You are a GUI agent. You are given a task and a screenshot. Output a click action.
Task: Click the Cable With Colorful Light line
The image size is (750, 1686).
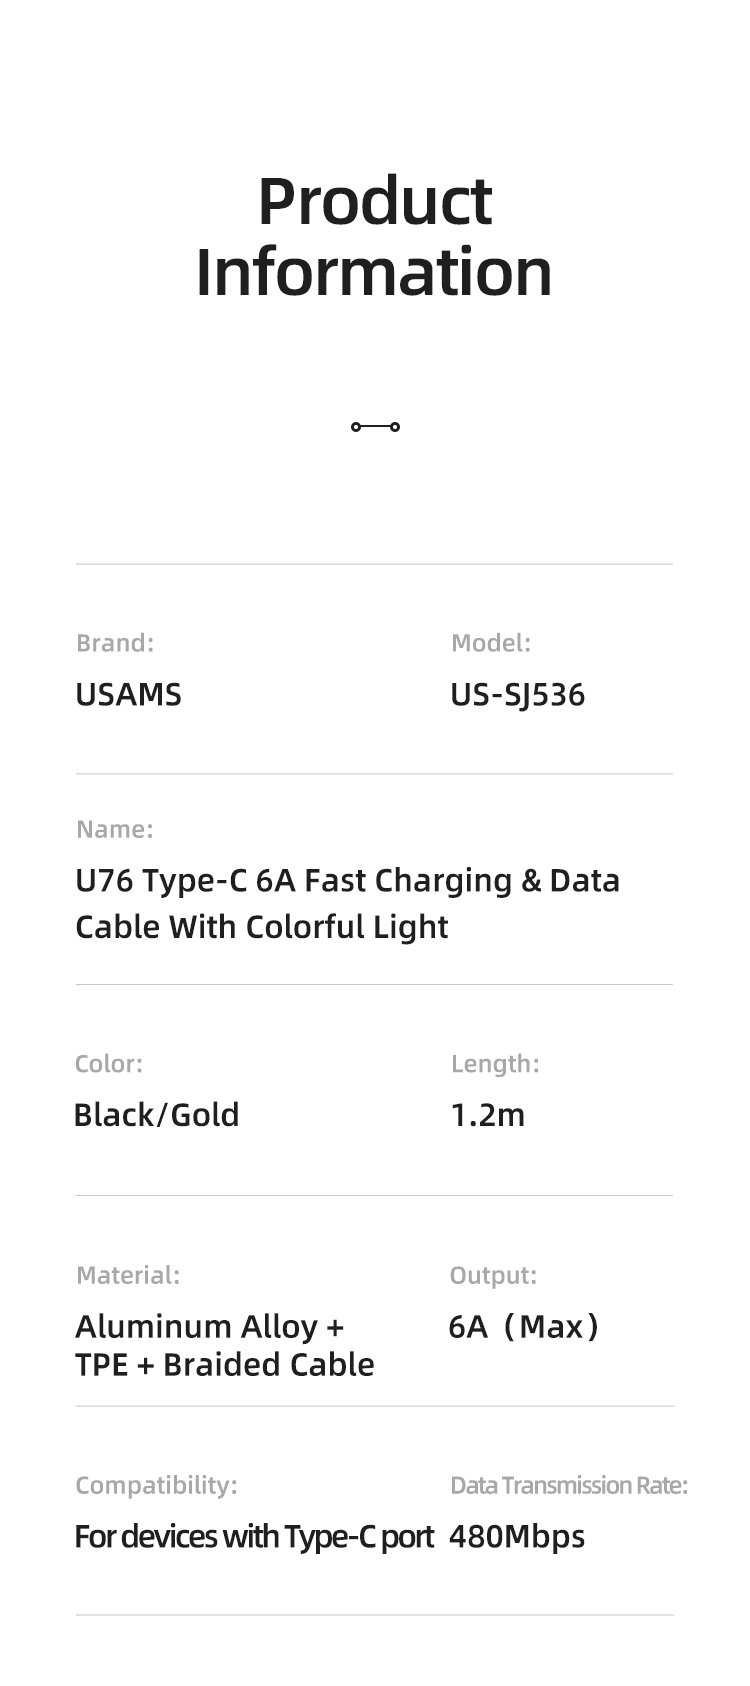pyautogui.click(x=262, y=927)
